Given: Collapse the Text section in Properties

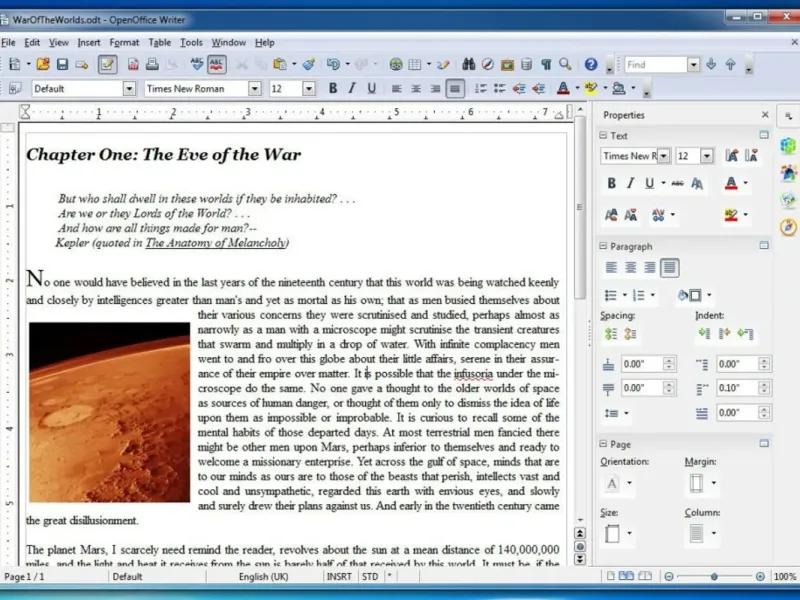Looking at the screenshot, I should (x=603, y=136).
